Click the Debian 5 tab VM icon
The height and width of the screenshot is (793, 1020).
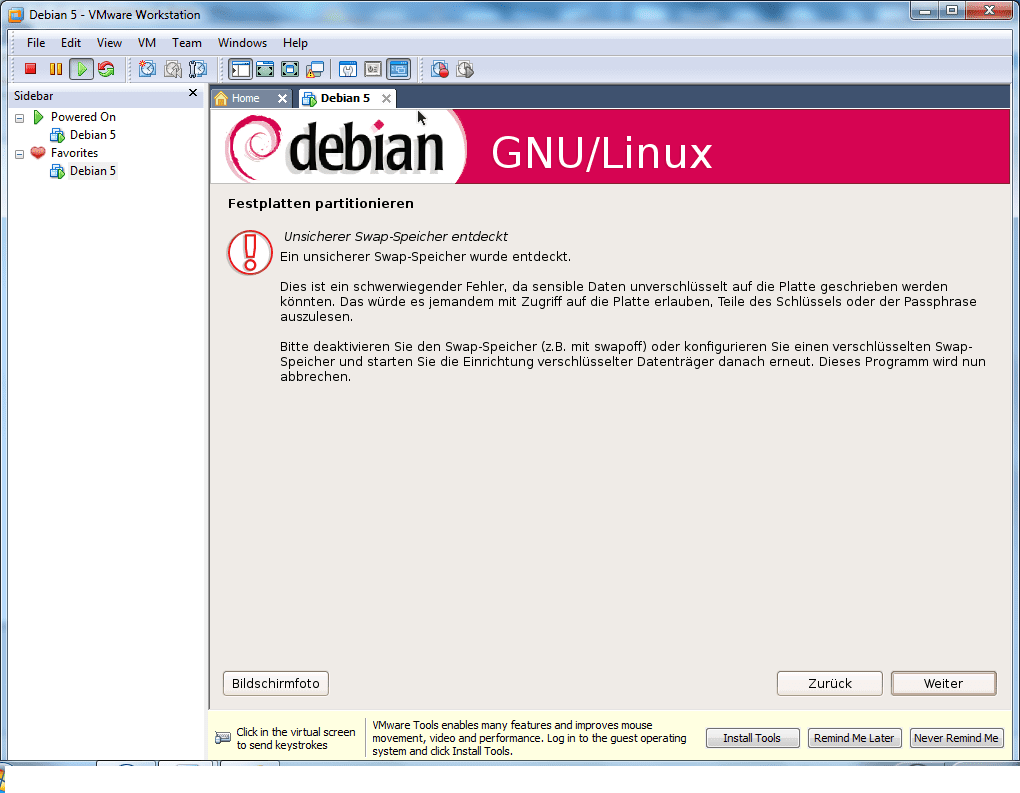(310, 99)
